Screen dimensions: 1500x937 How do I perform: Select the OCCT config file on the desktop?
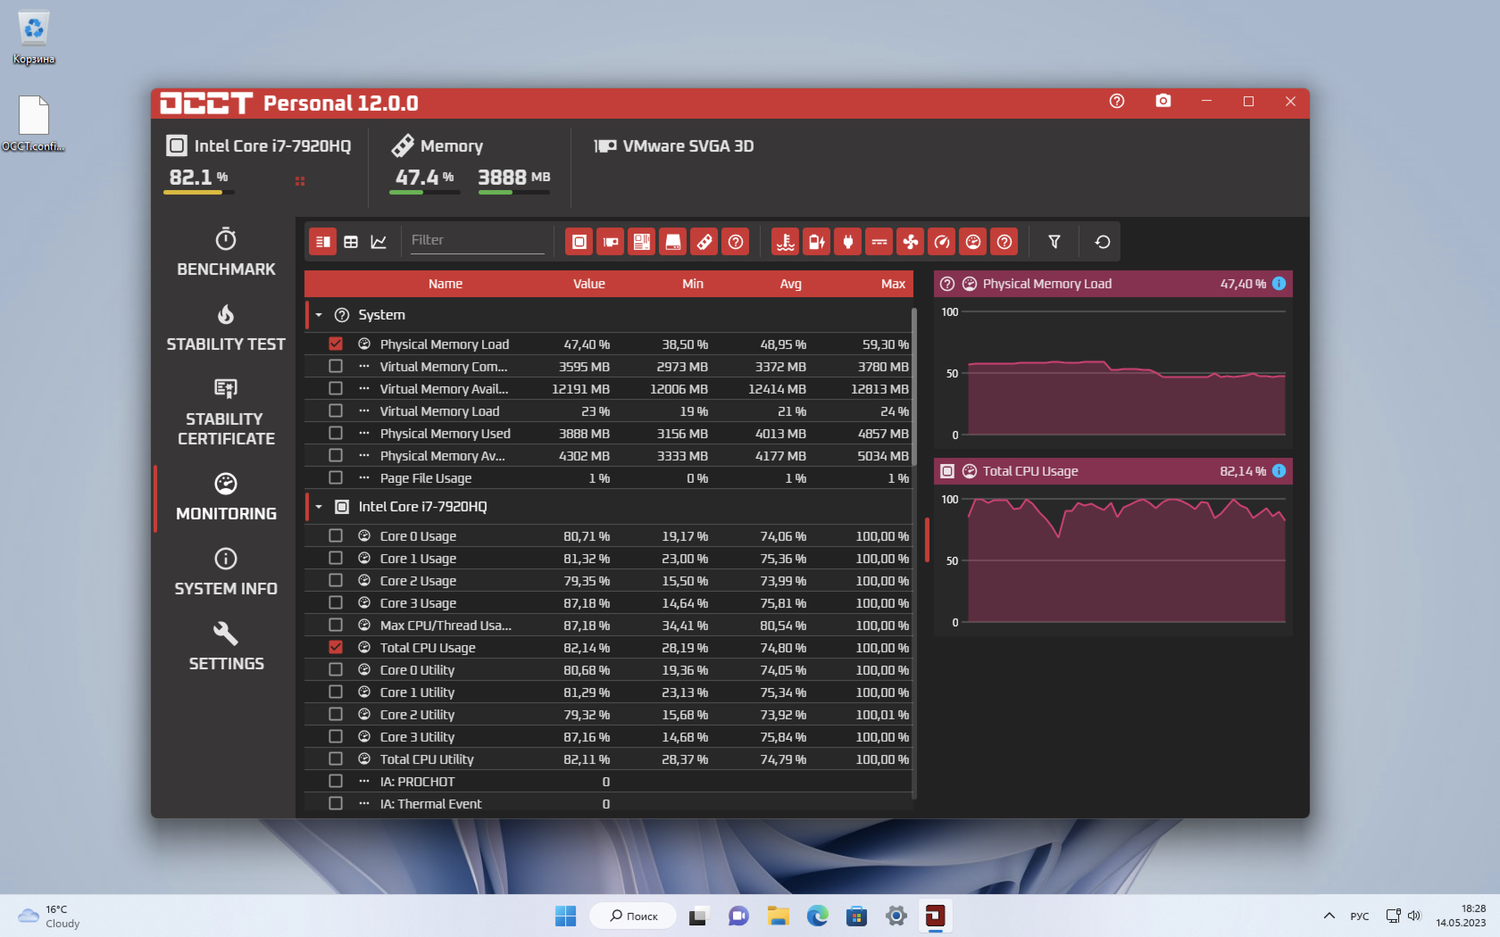click(33, 123)
